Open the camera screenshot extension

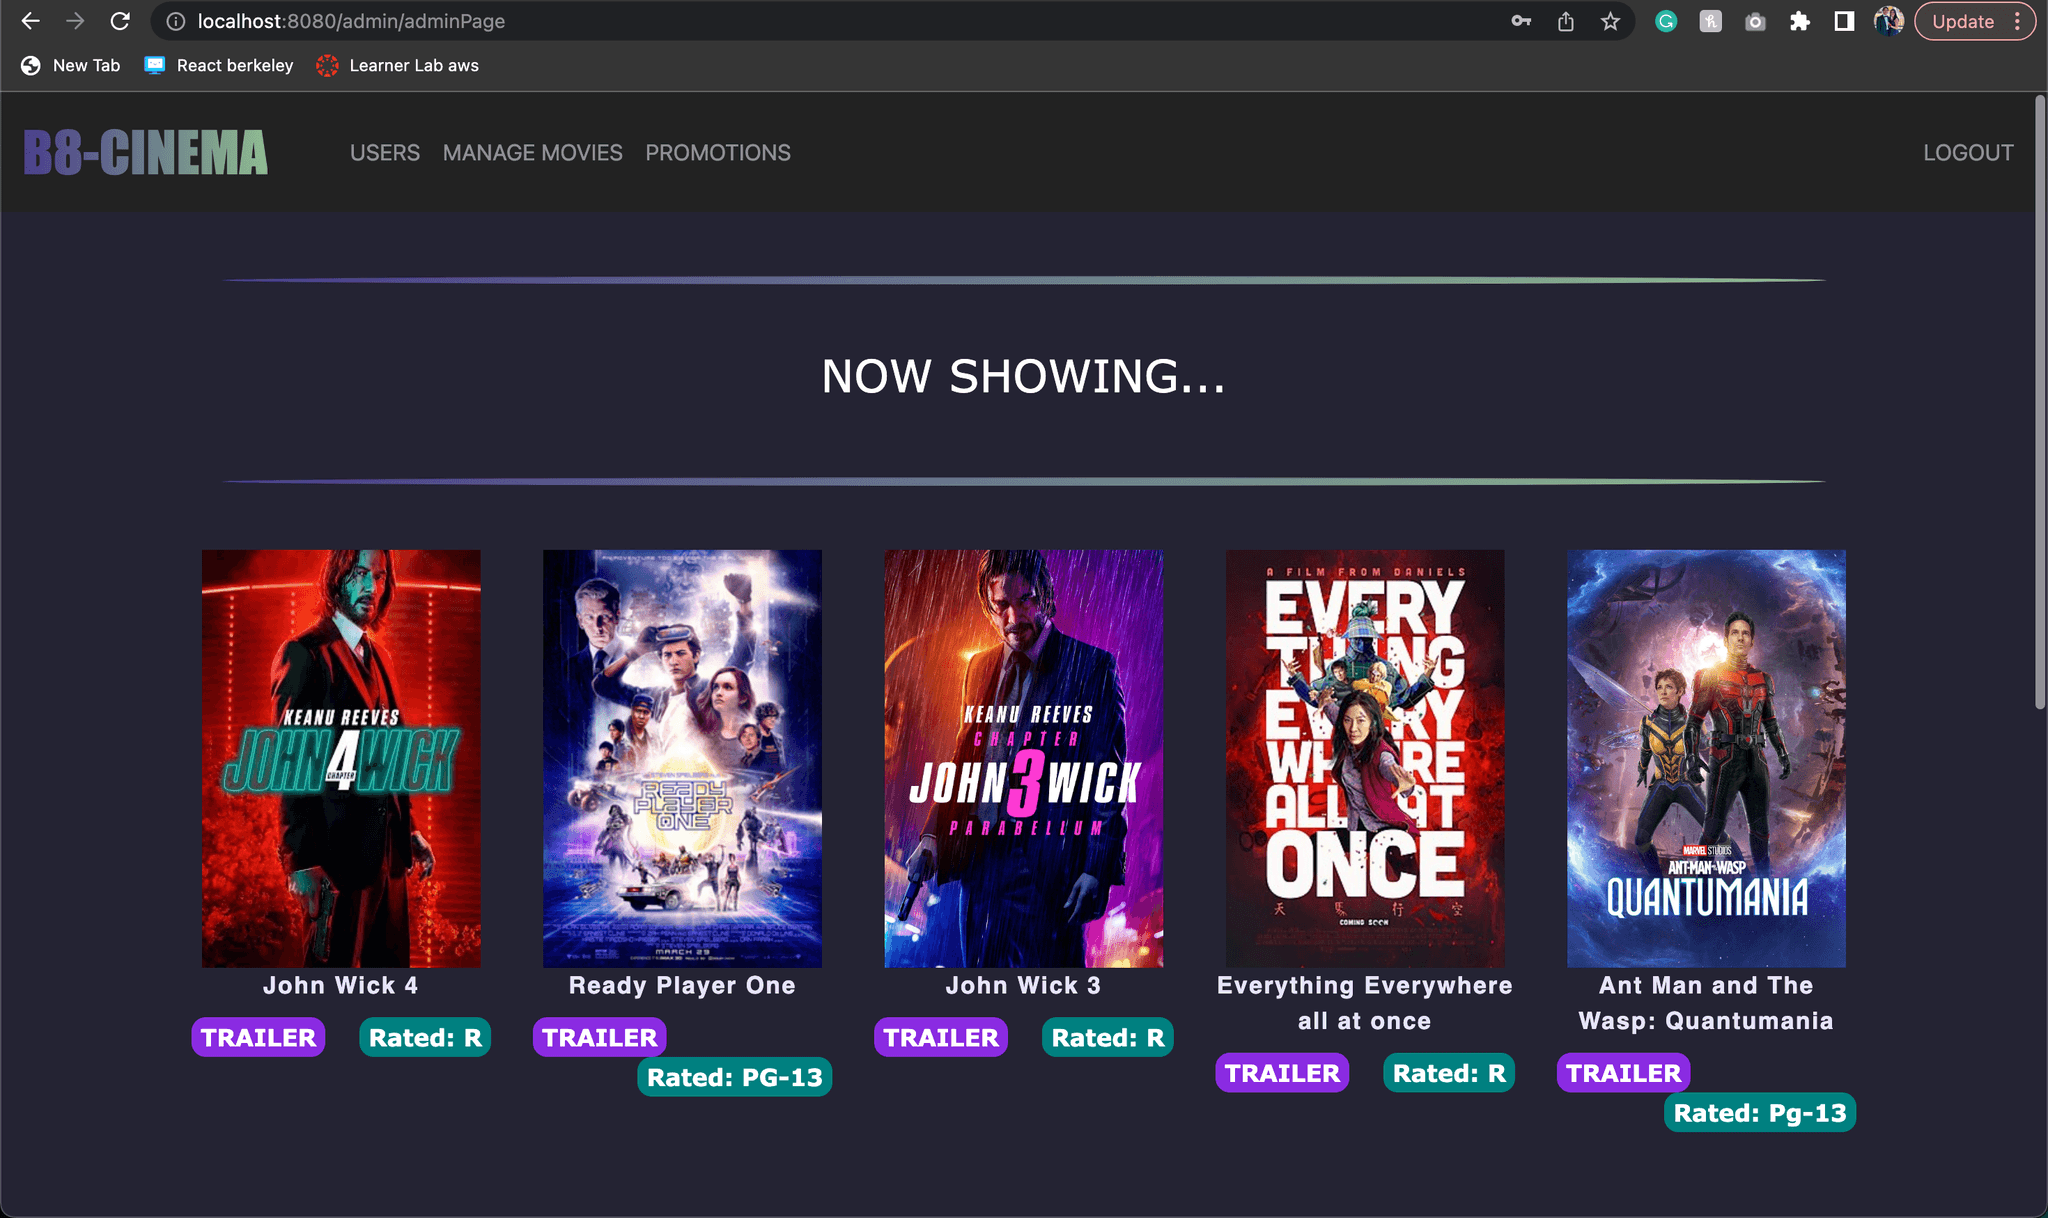[x=1755, y=21]
